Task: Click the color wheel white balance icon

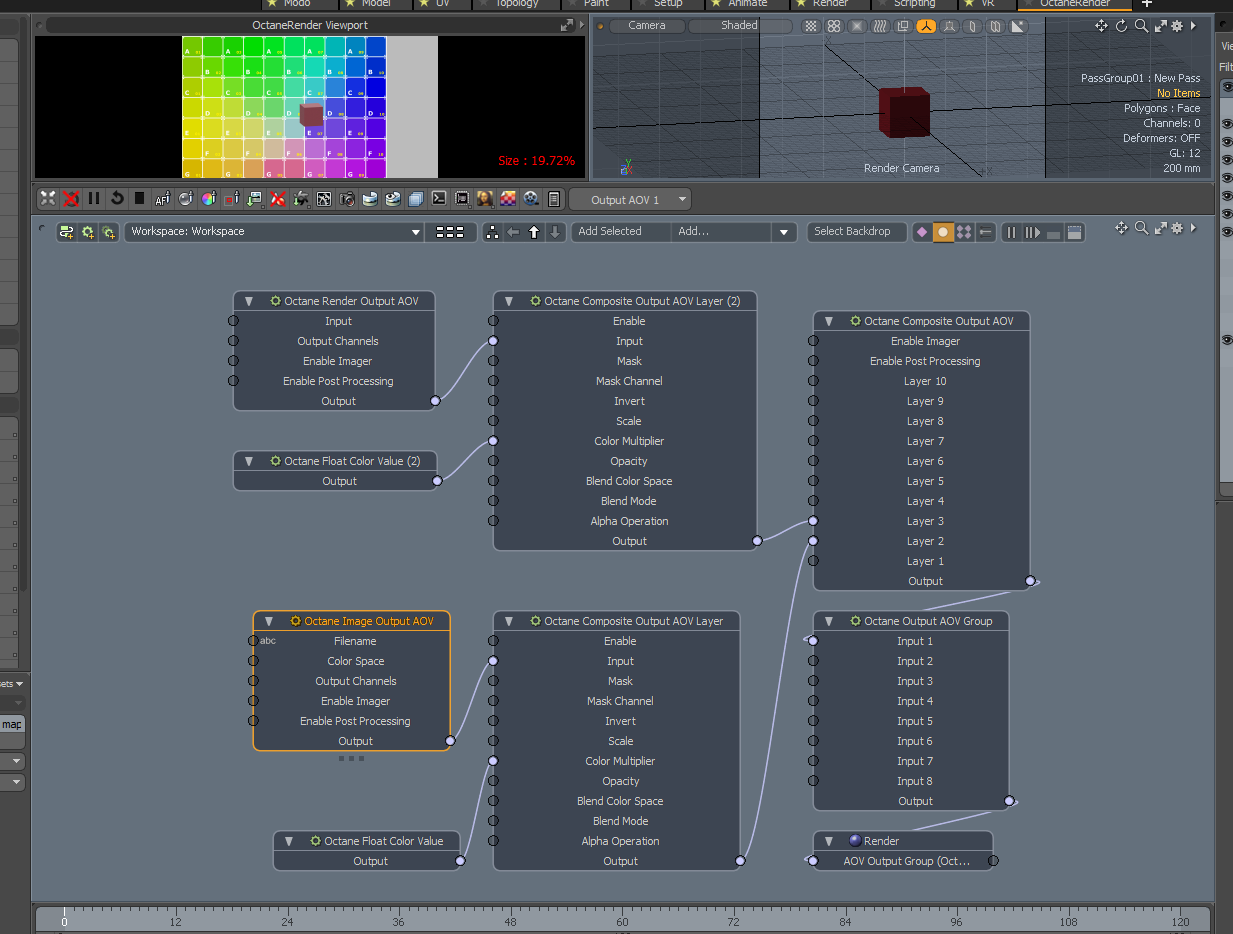Action: point(209,199)
